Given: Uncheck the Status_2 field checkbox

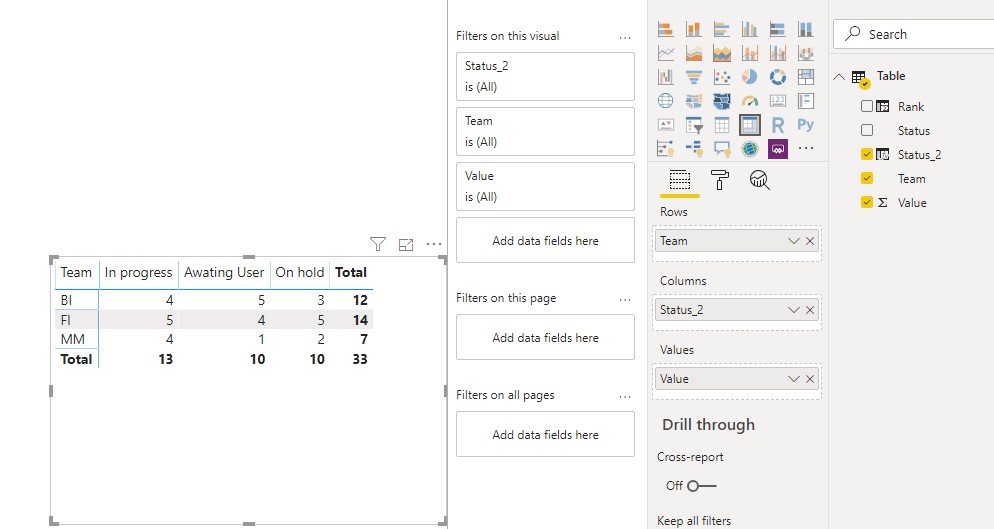Looking at the screenshot, I should click(867, 154).
